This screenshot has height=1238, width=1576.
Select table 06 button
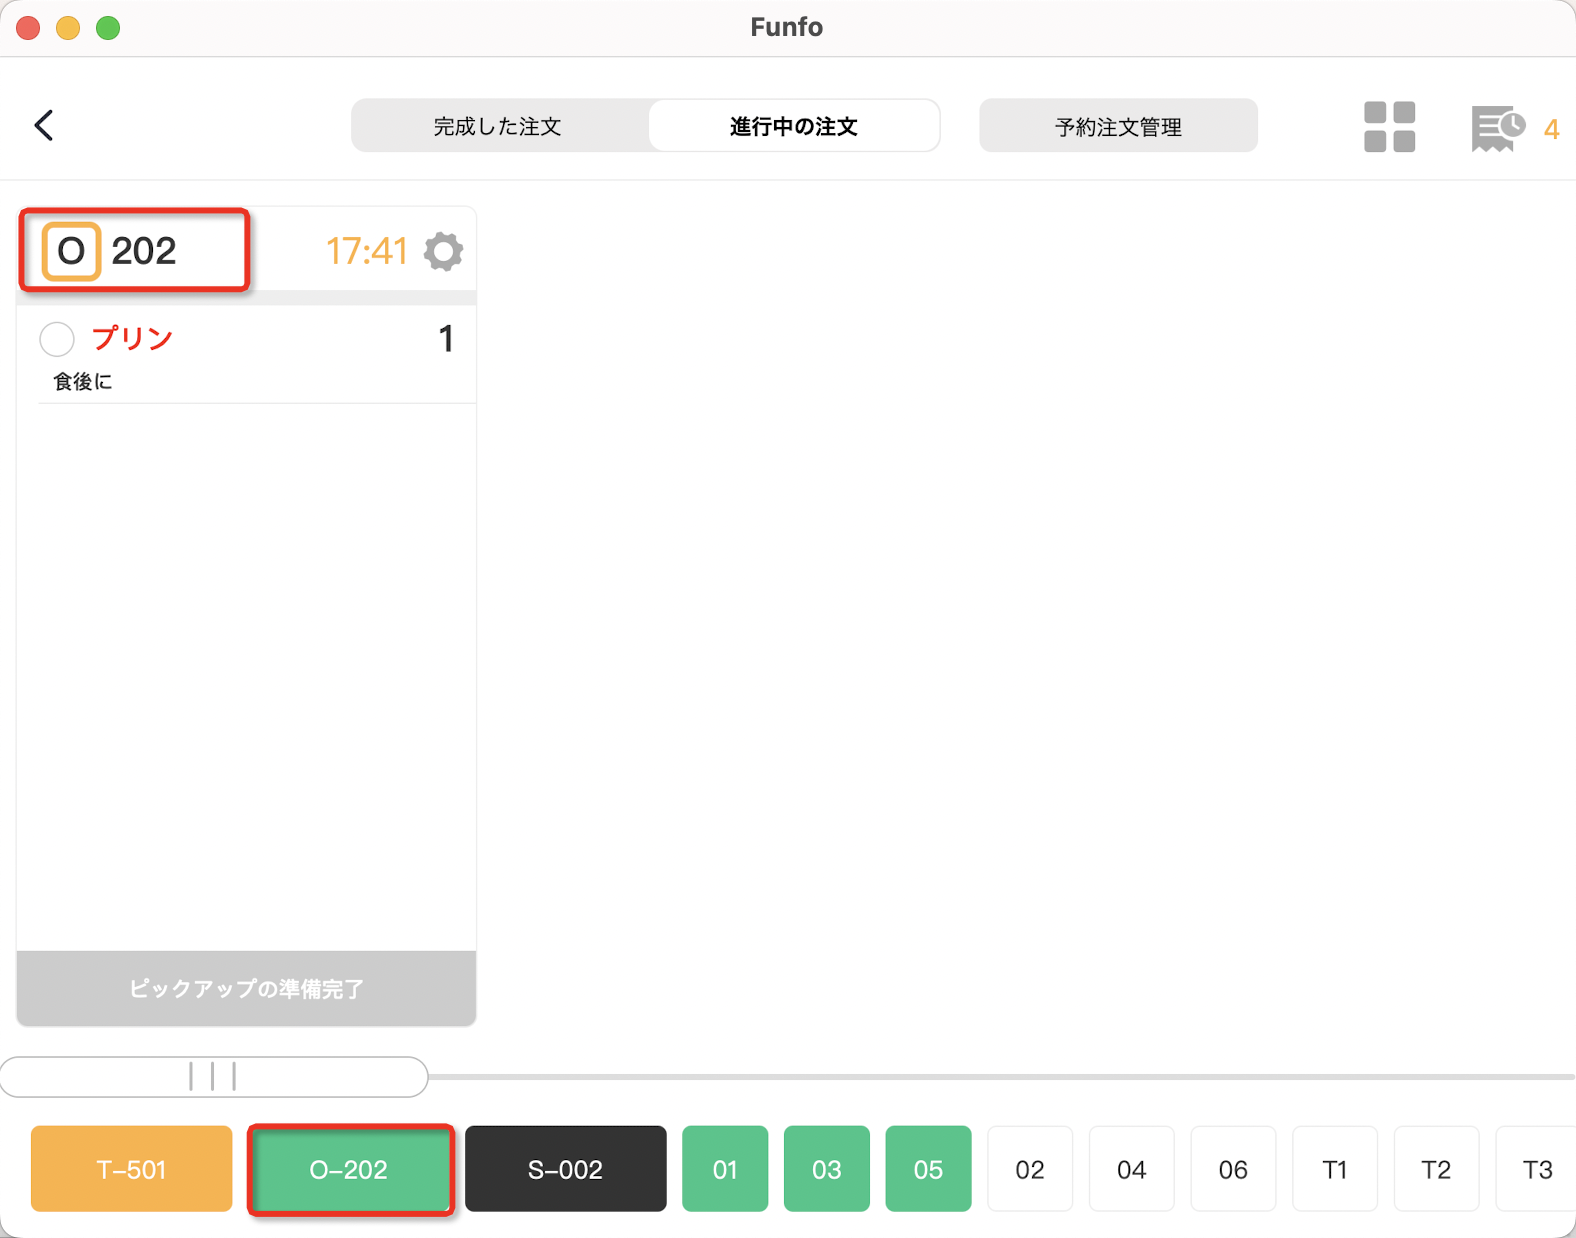pos(1233,1169)
